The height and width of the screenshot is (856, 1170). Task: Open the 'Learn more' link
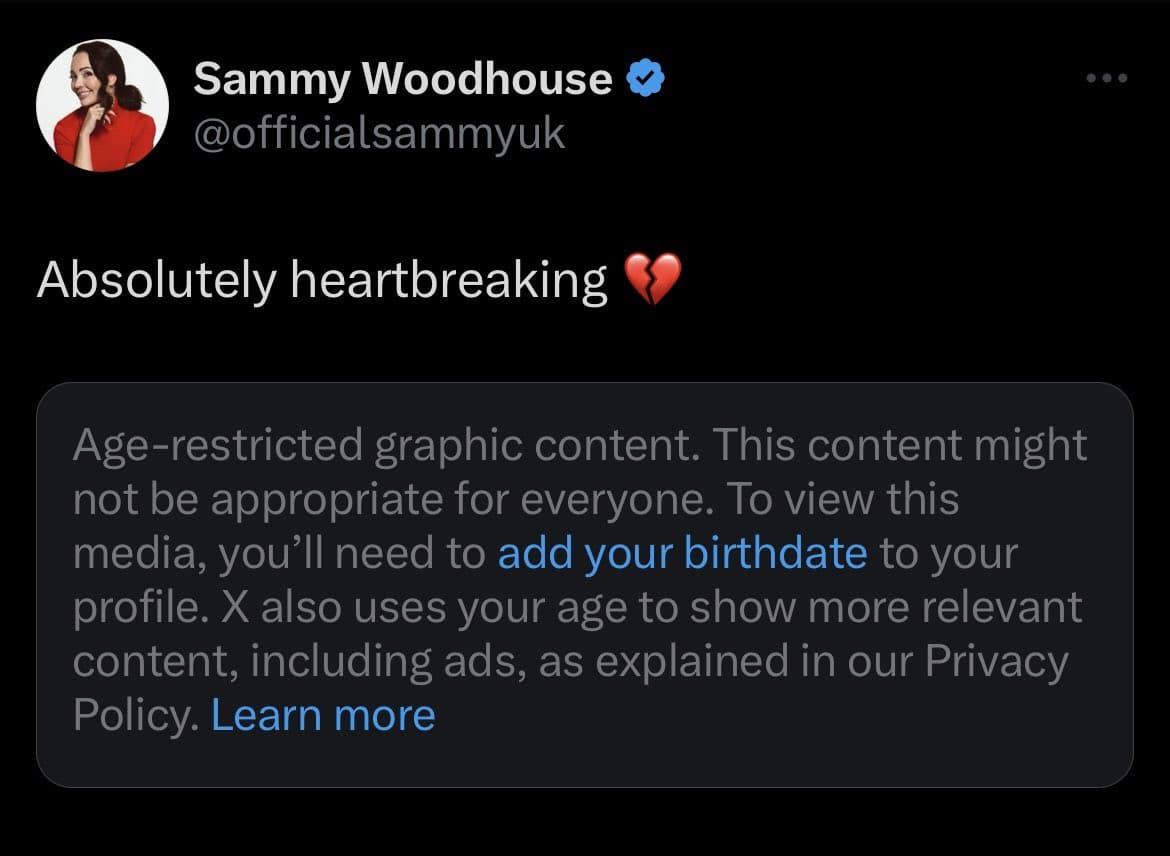point(323,715)
